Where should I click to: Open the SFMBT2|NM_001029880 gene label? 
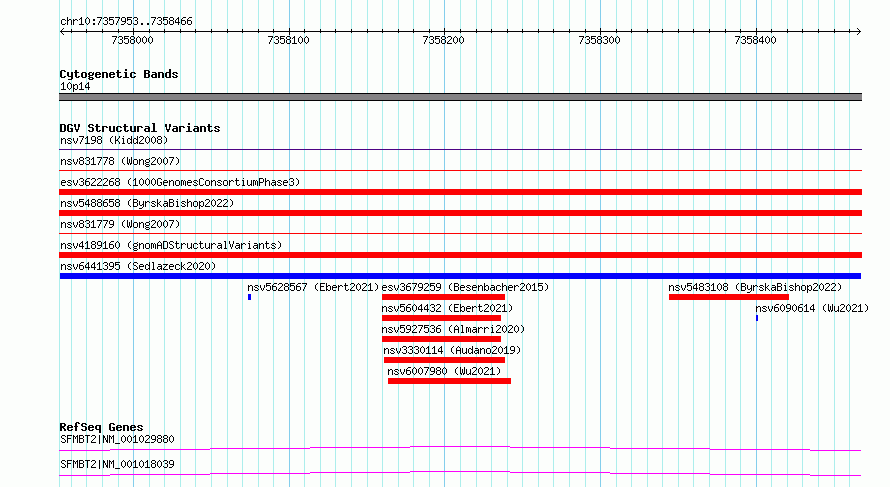[117, 439]
